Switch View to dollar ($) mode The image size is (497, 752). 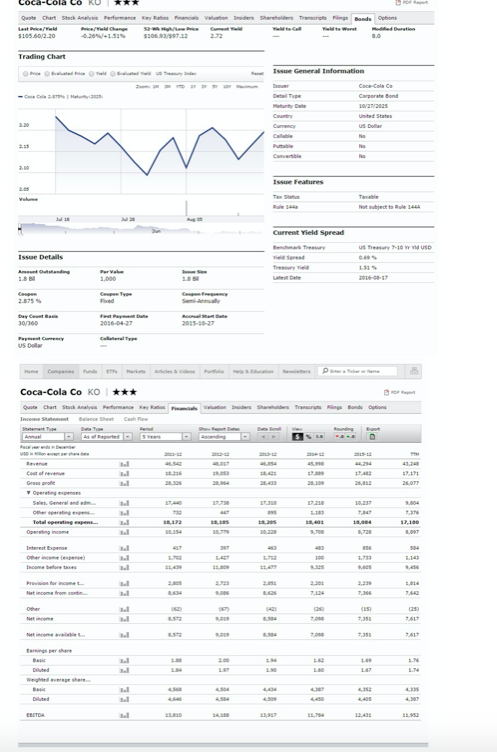(297, 436)
